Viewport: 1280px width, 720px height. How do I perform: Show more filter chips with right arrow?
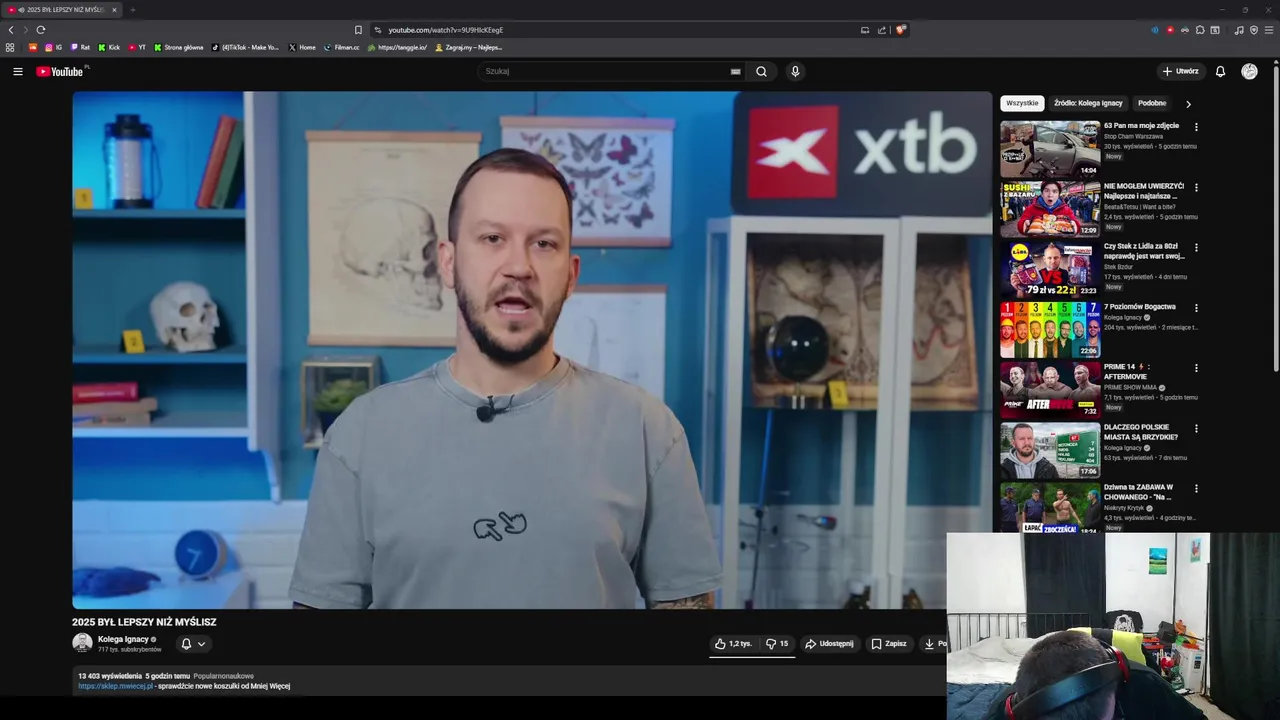(1188, 103)
